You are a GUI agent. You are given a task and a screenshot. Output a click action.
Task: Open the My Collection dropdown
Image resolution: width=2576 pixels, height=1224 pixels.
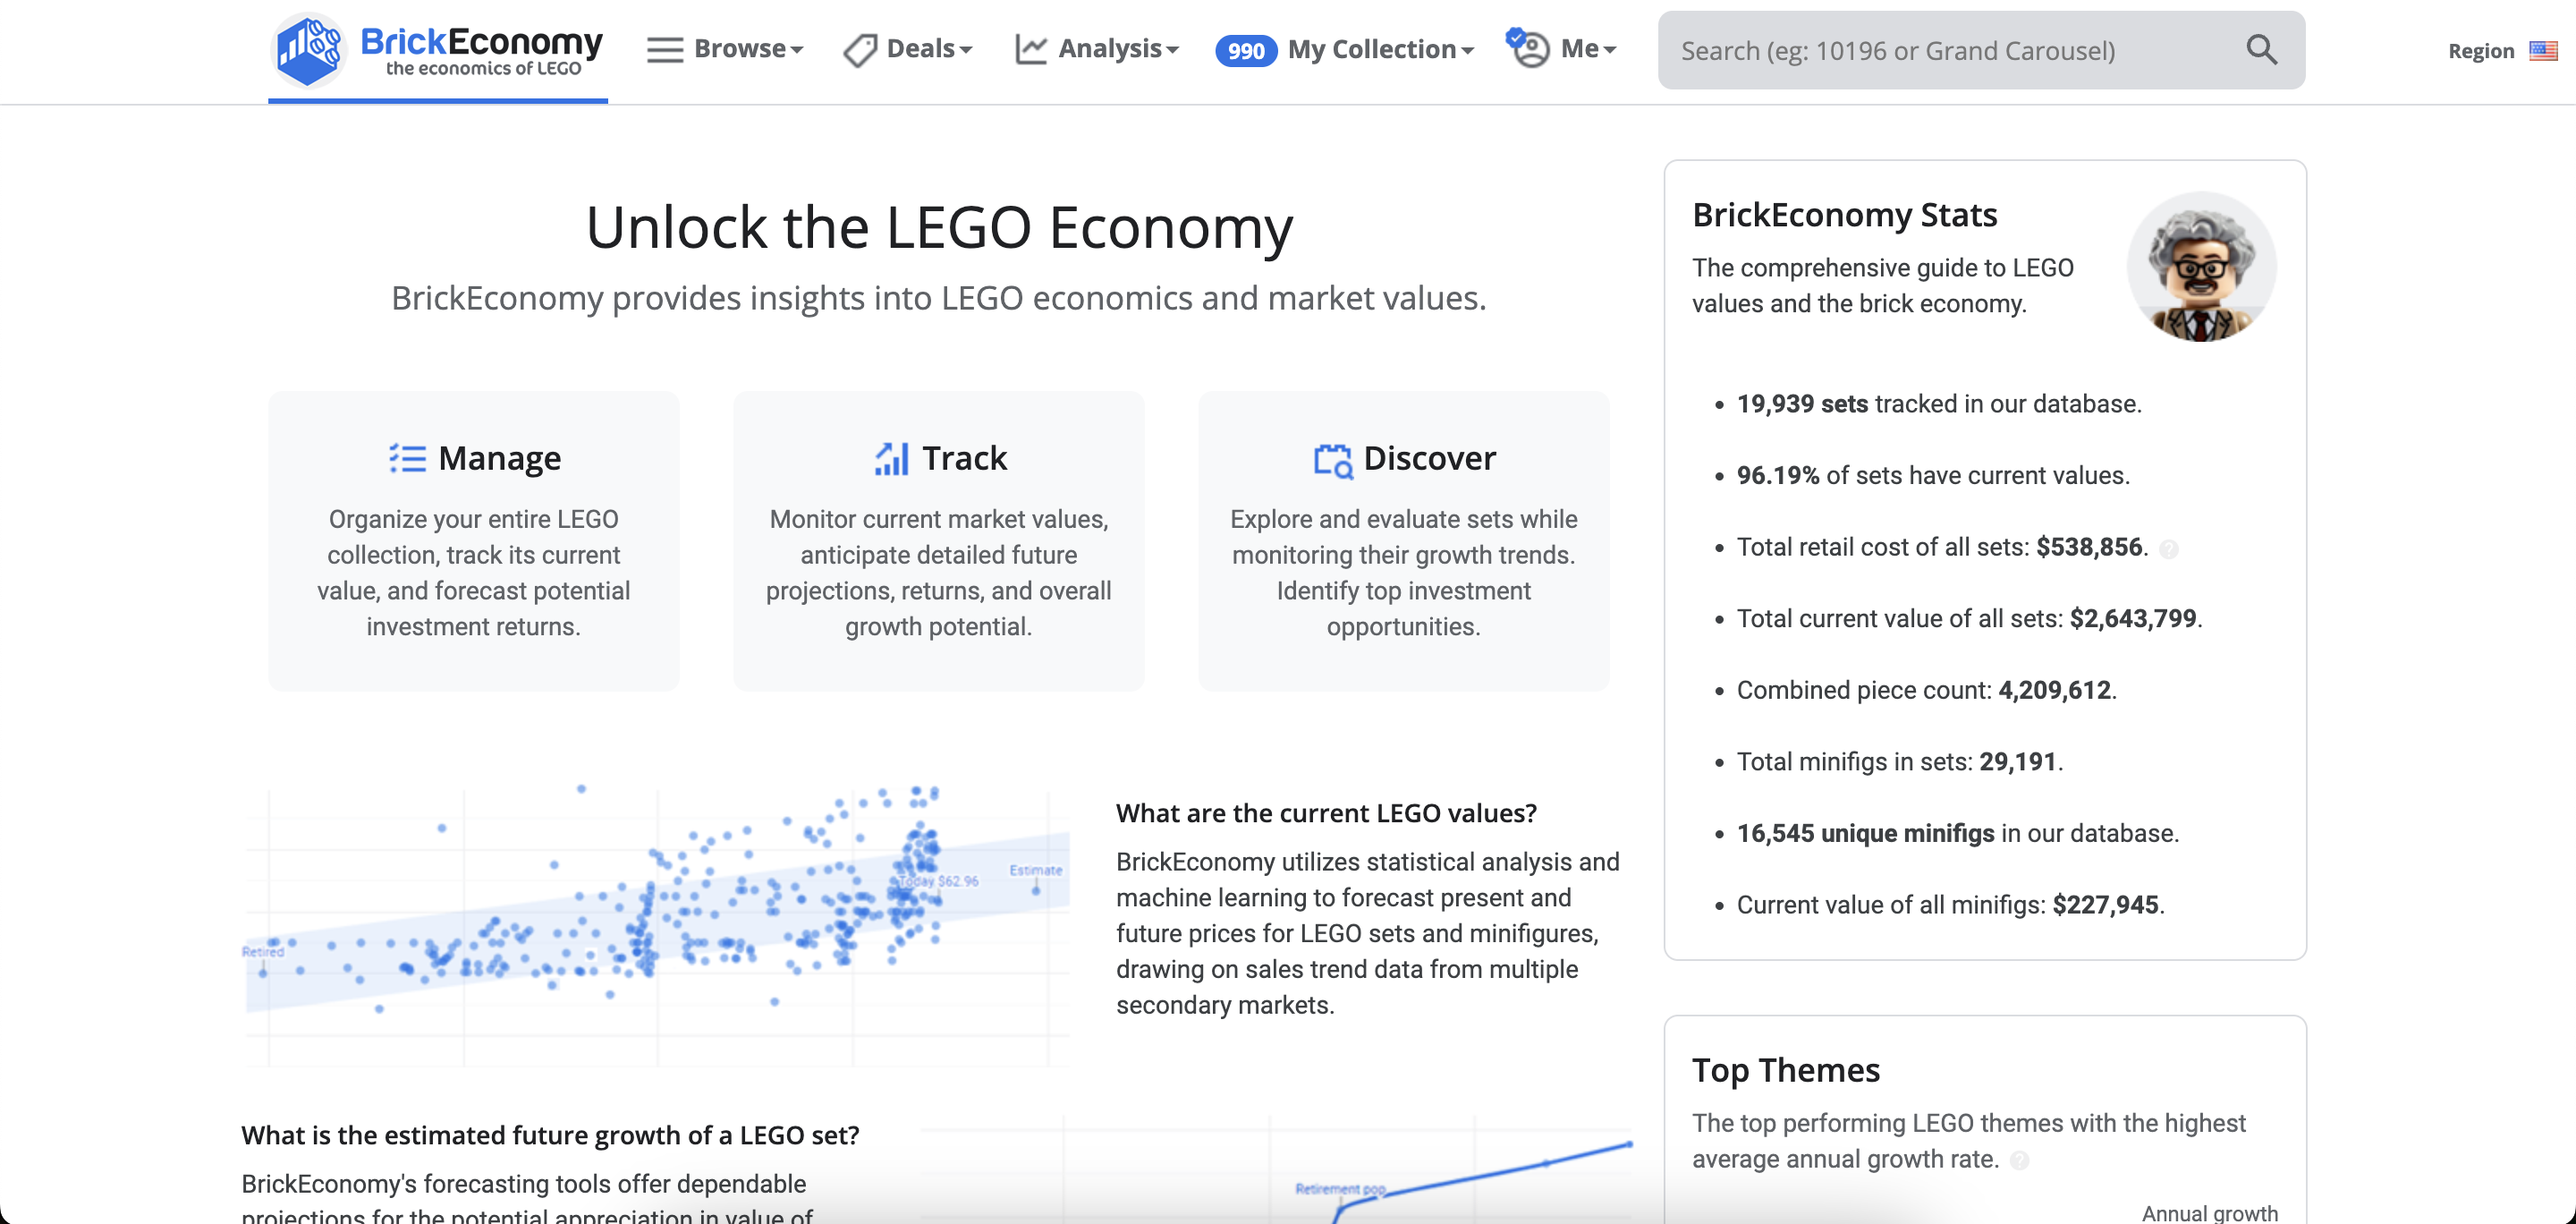[x=1380, y=49]
